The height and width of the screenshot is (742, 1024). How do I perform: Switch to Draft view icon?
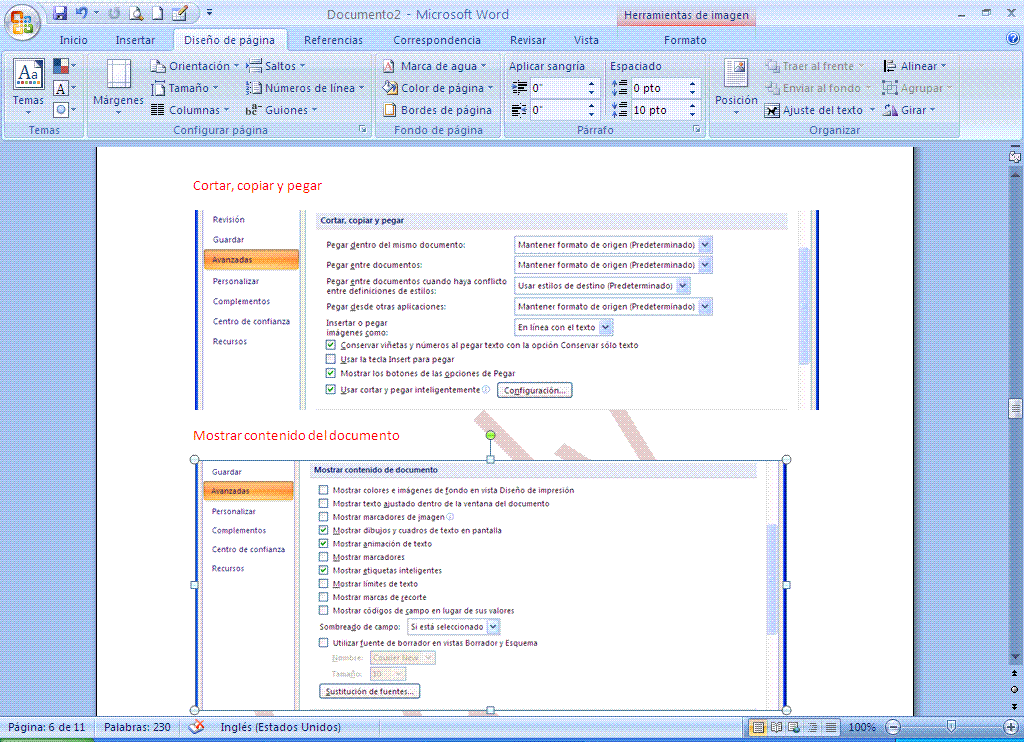pos(831,727)
